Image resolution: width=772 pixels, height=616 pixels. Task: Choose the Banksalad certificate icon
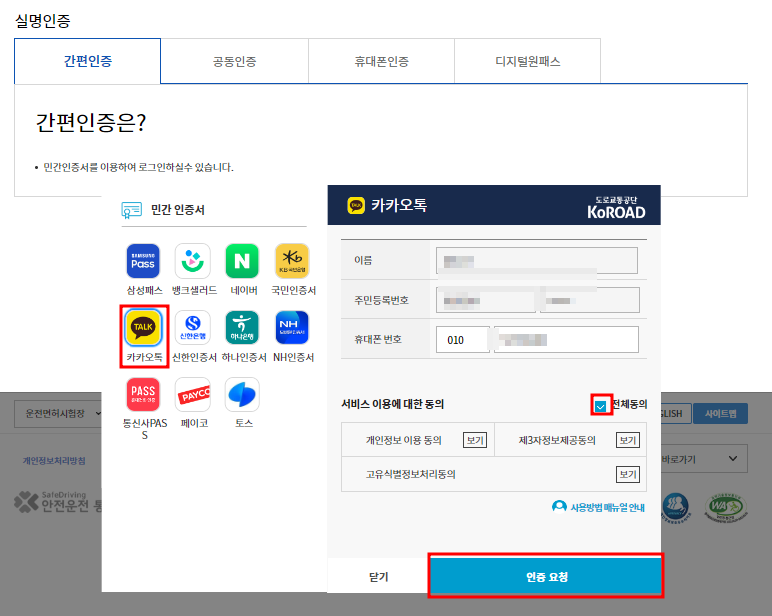click(x=193, y=261)
